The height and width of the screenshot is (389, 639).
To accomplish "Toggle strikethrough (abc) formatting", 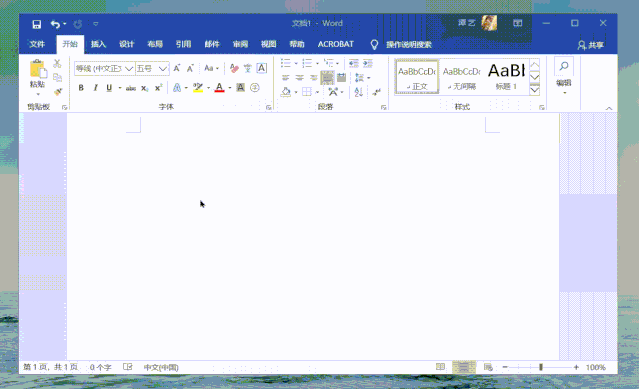I will (131, 88).
